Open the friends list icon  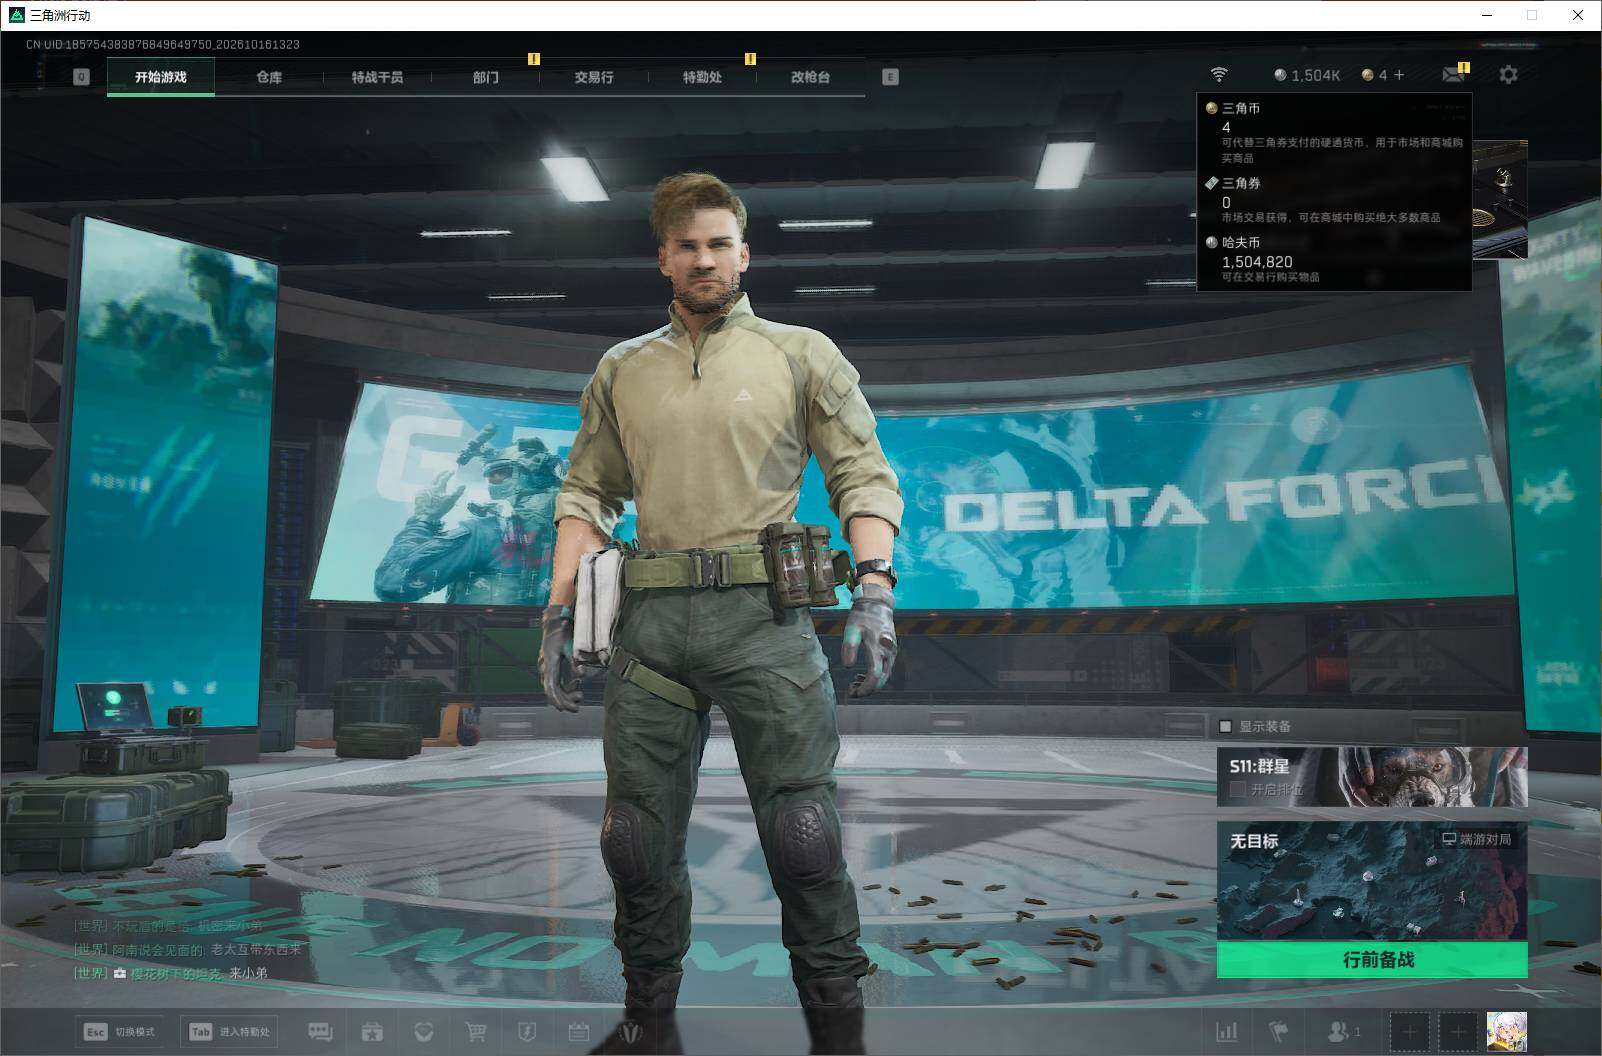(1343, 1031)
